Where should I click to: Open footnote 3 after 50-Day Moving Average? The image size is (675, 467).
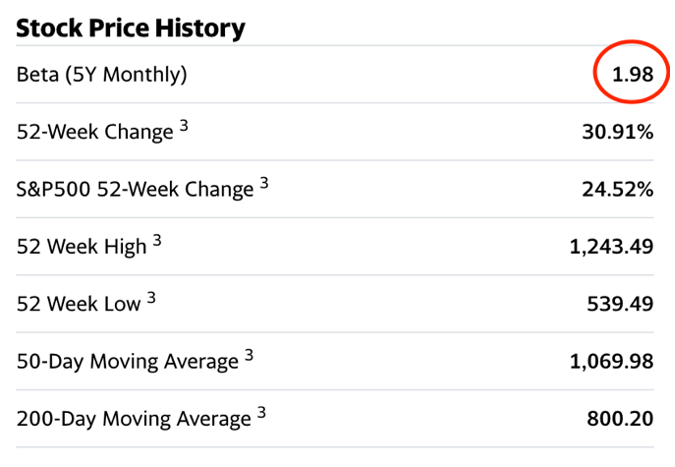pyautogui.click(x=249, y=355)
